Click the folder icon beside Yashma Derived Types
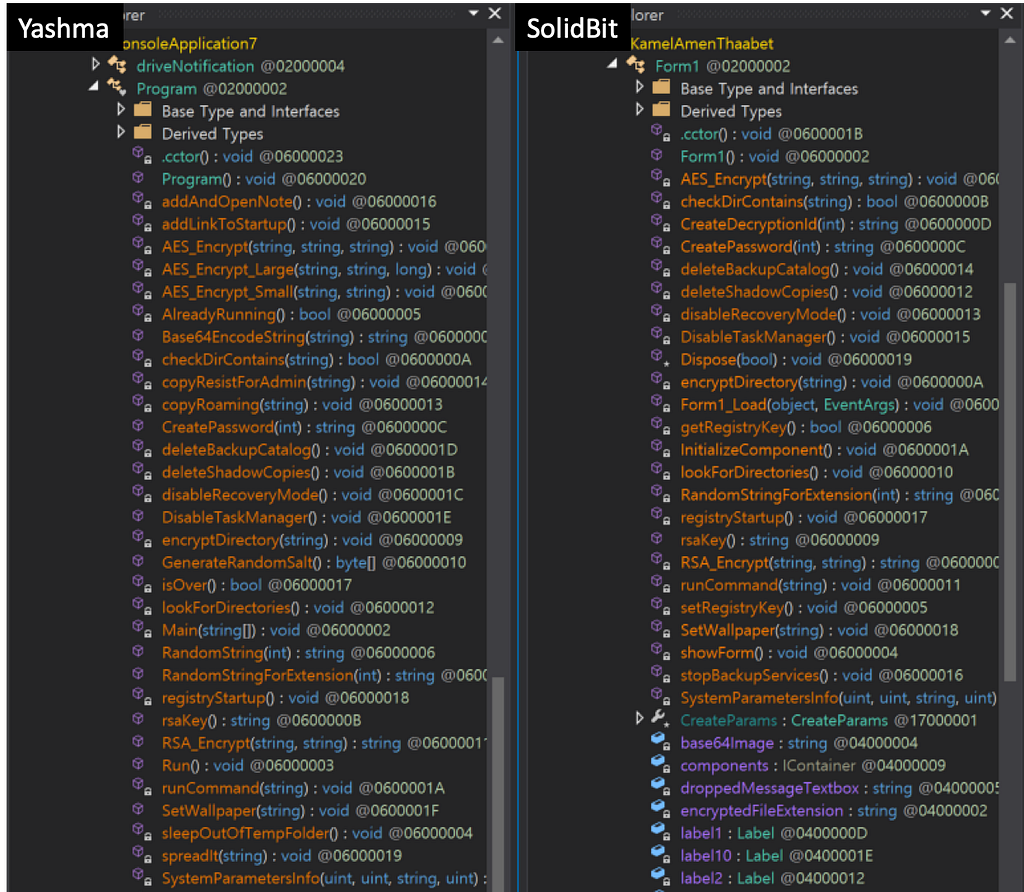 click(142, 132)
